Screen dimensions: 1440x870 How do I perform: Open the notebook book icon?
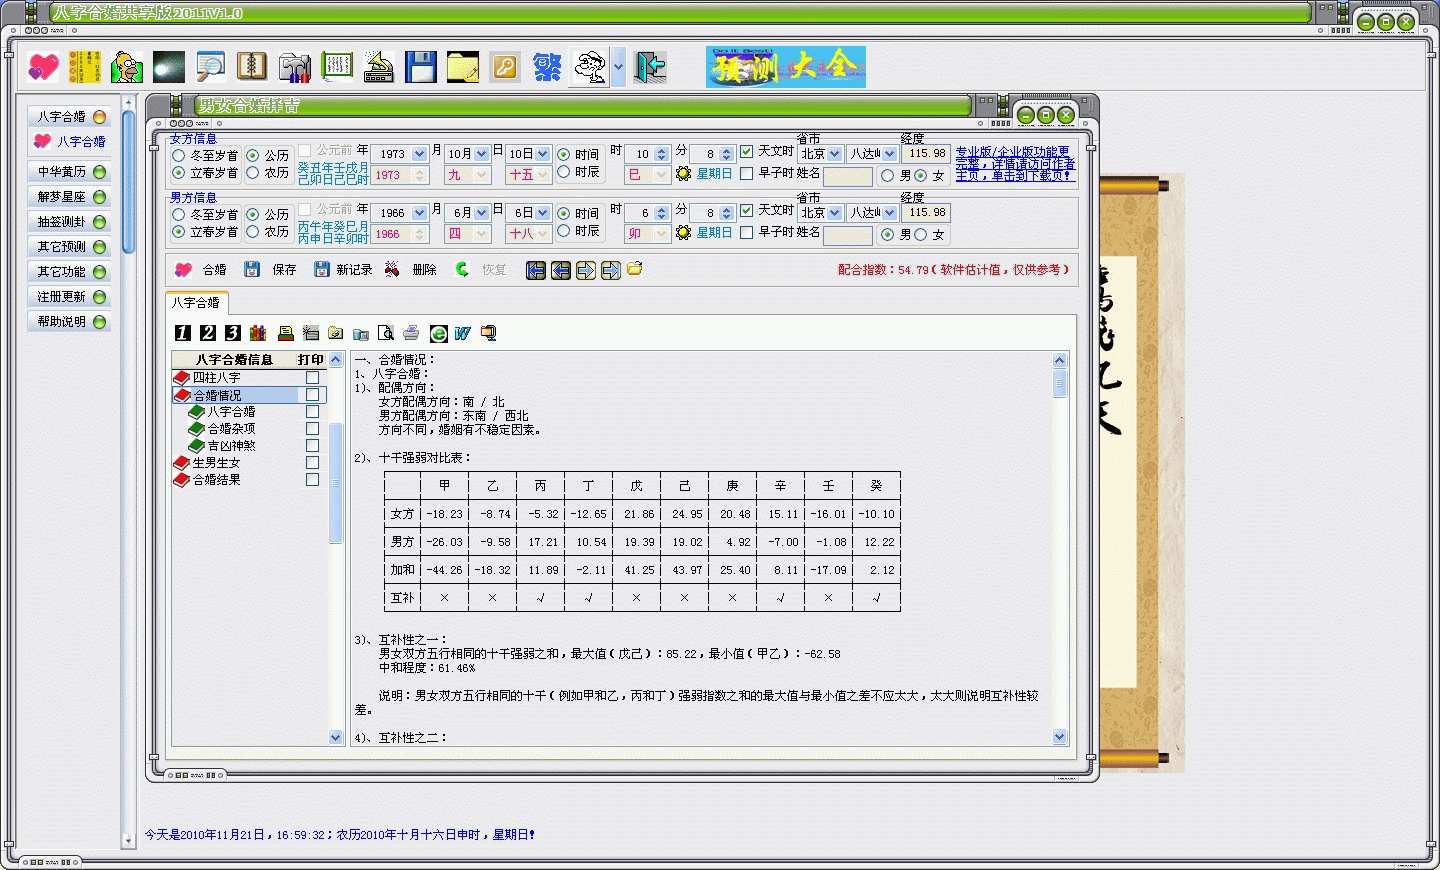(252, 67)
